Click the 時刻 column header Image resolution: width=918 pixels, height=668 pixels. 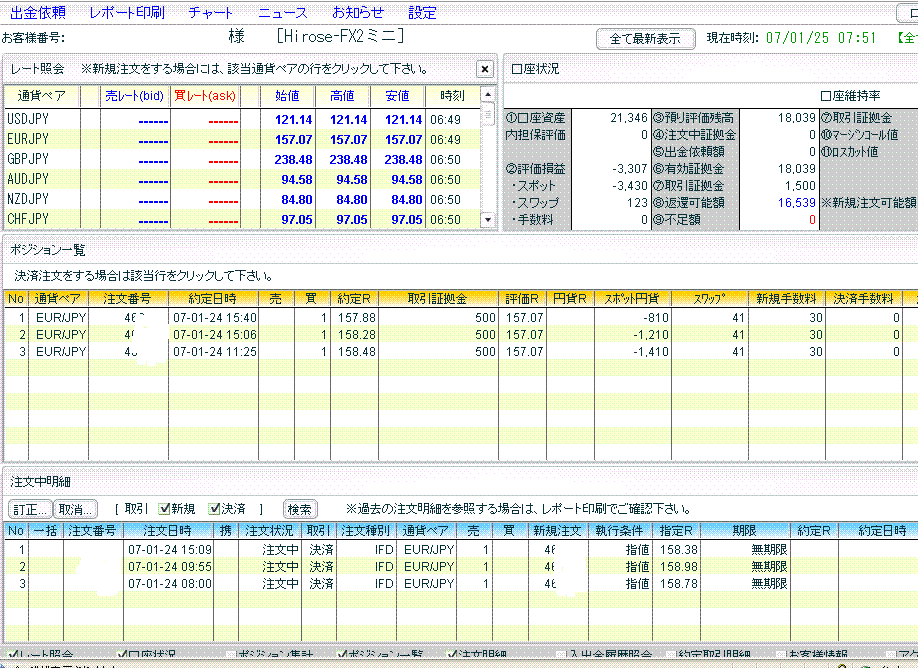452,96
